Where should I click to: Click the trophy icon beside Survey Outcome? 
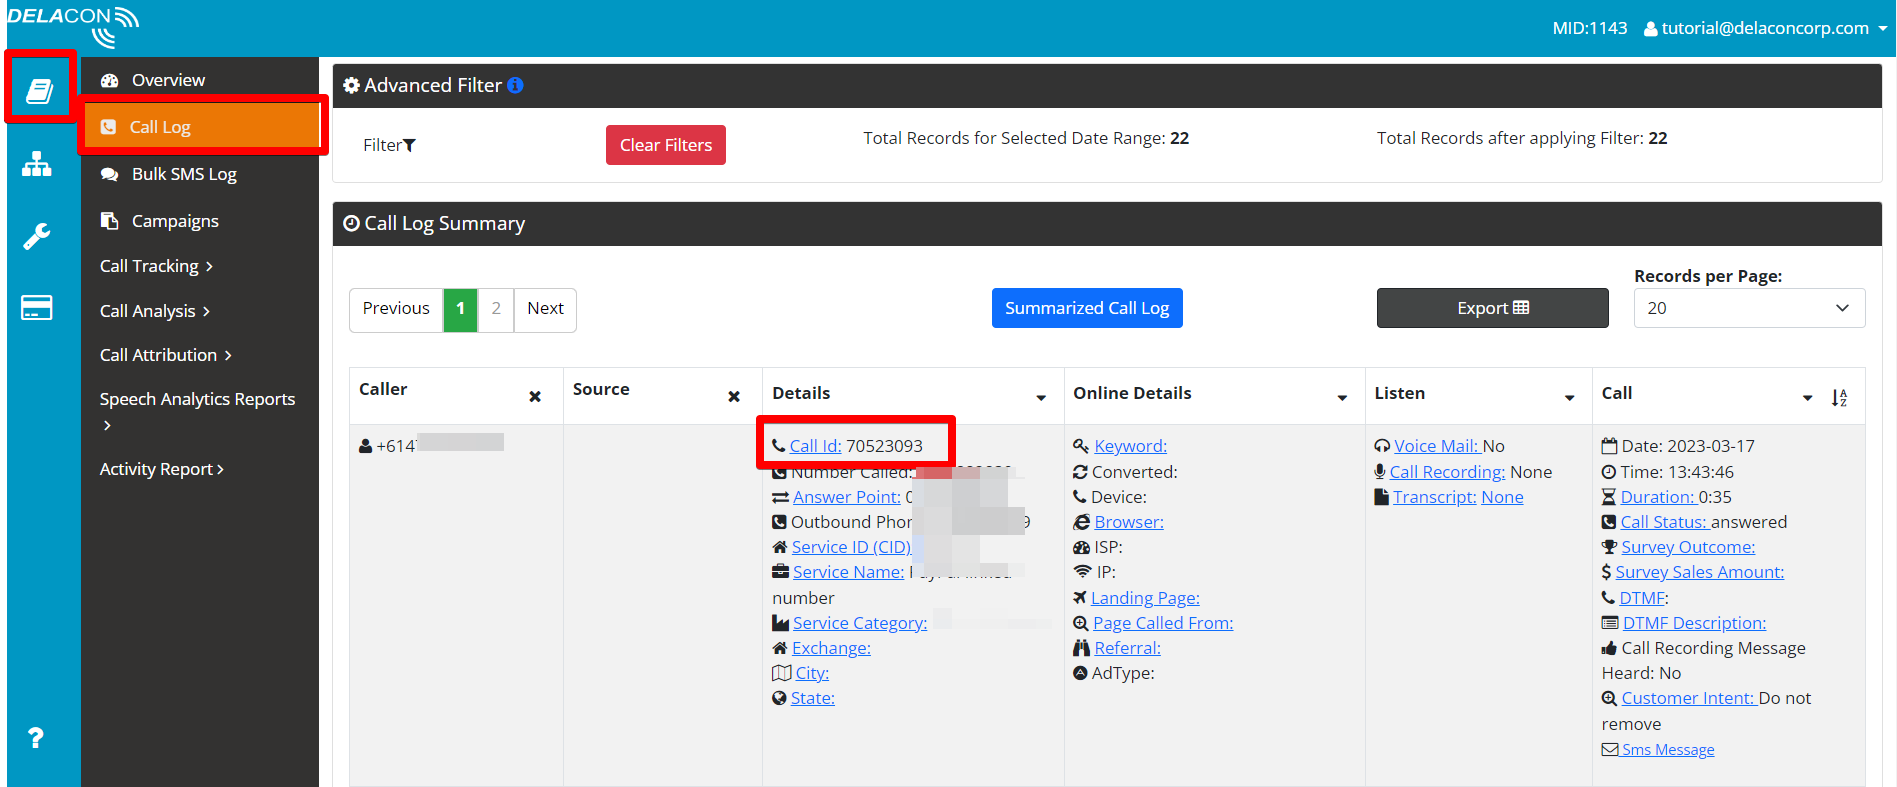click(1609, 547)
